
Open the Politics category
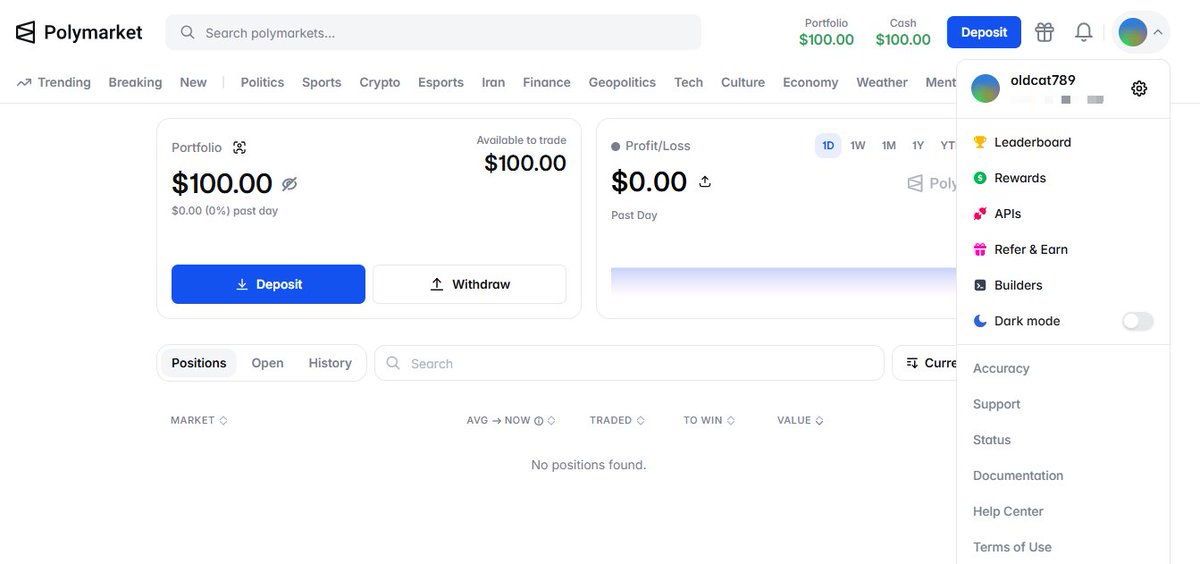tap(262, 82)
